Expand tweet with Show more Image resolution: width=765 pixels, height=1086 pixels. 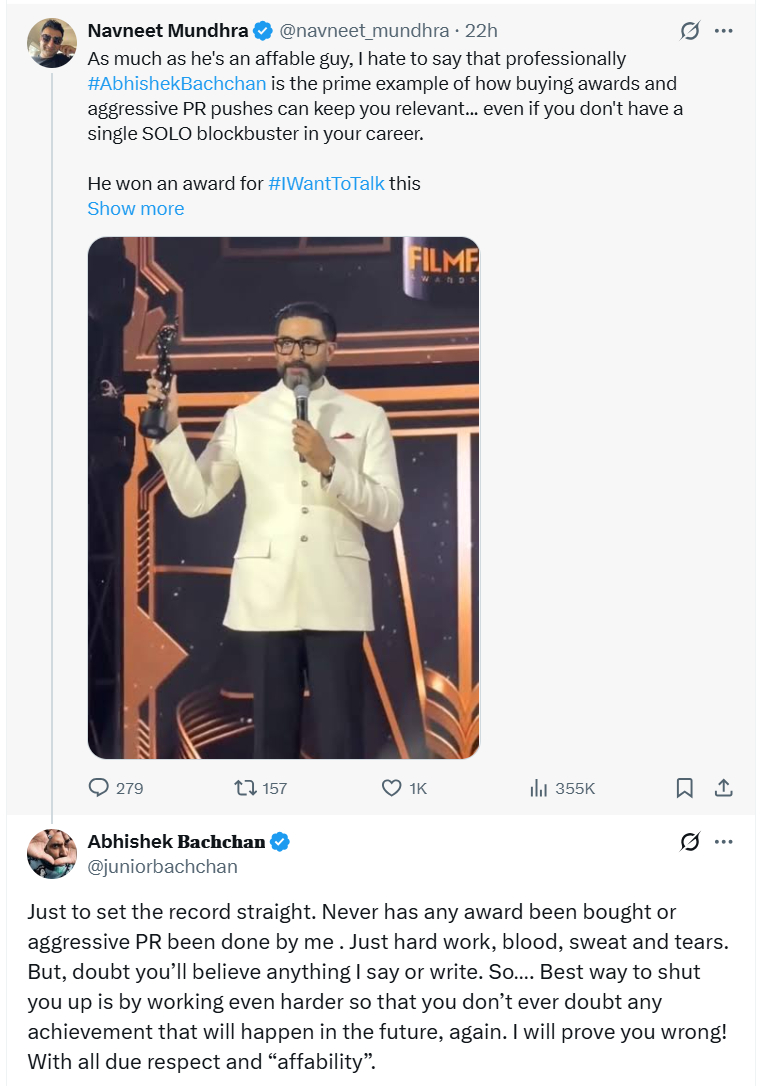(x=136, y=209)
